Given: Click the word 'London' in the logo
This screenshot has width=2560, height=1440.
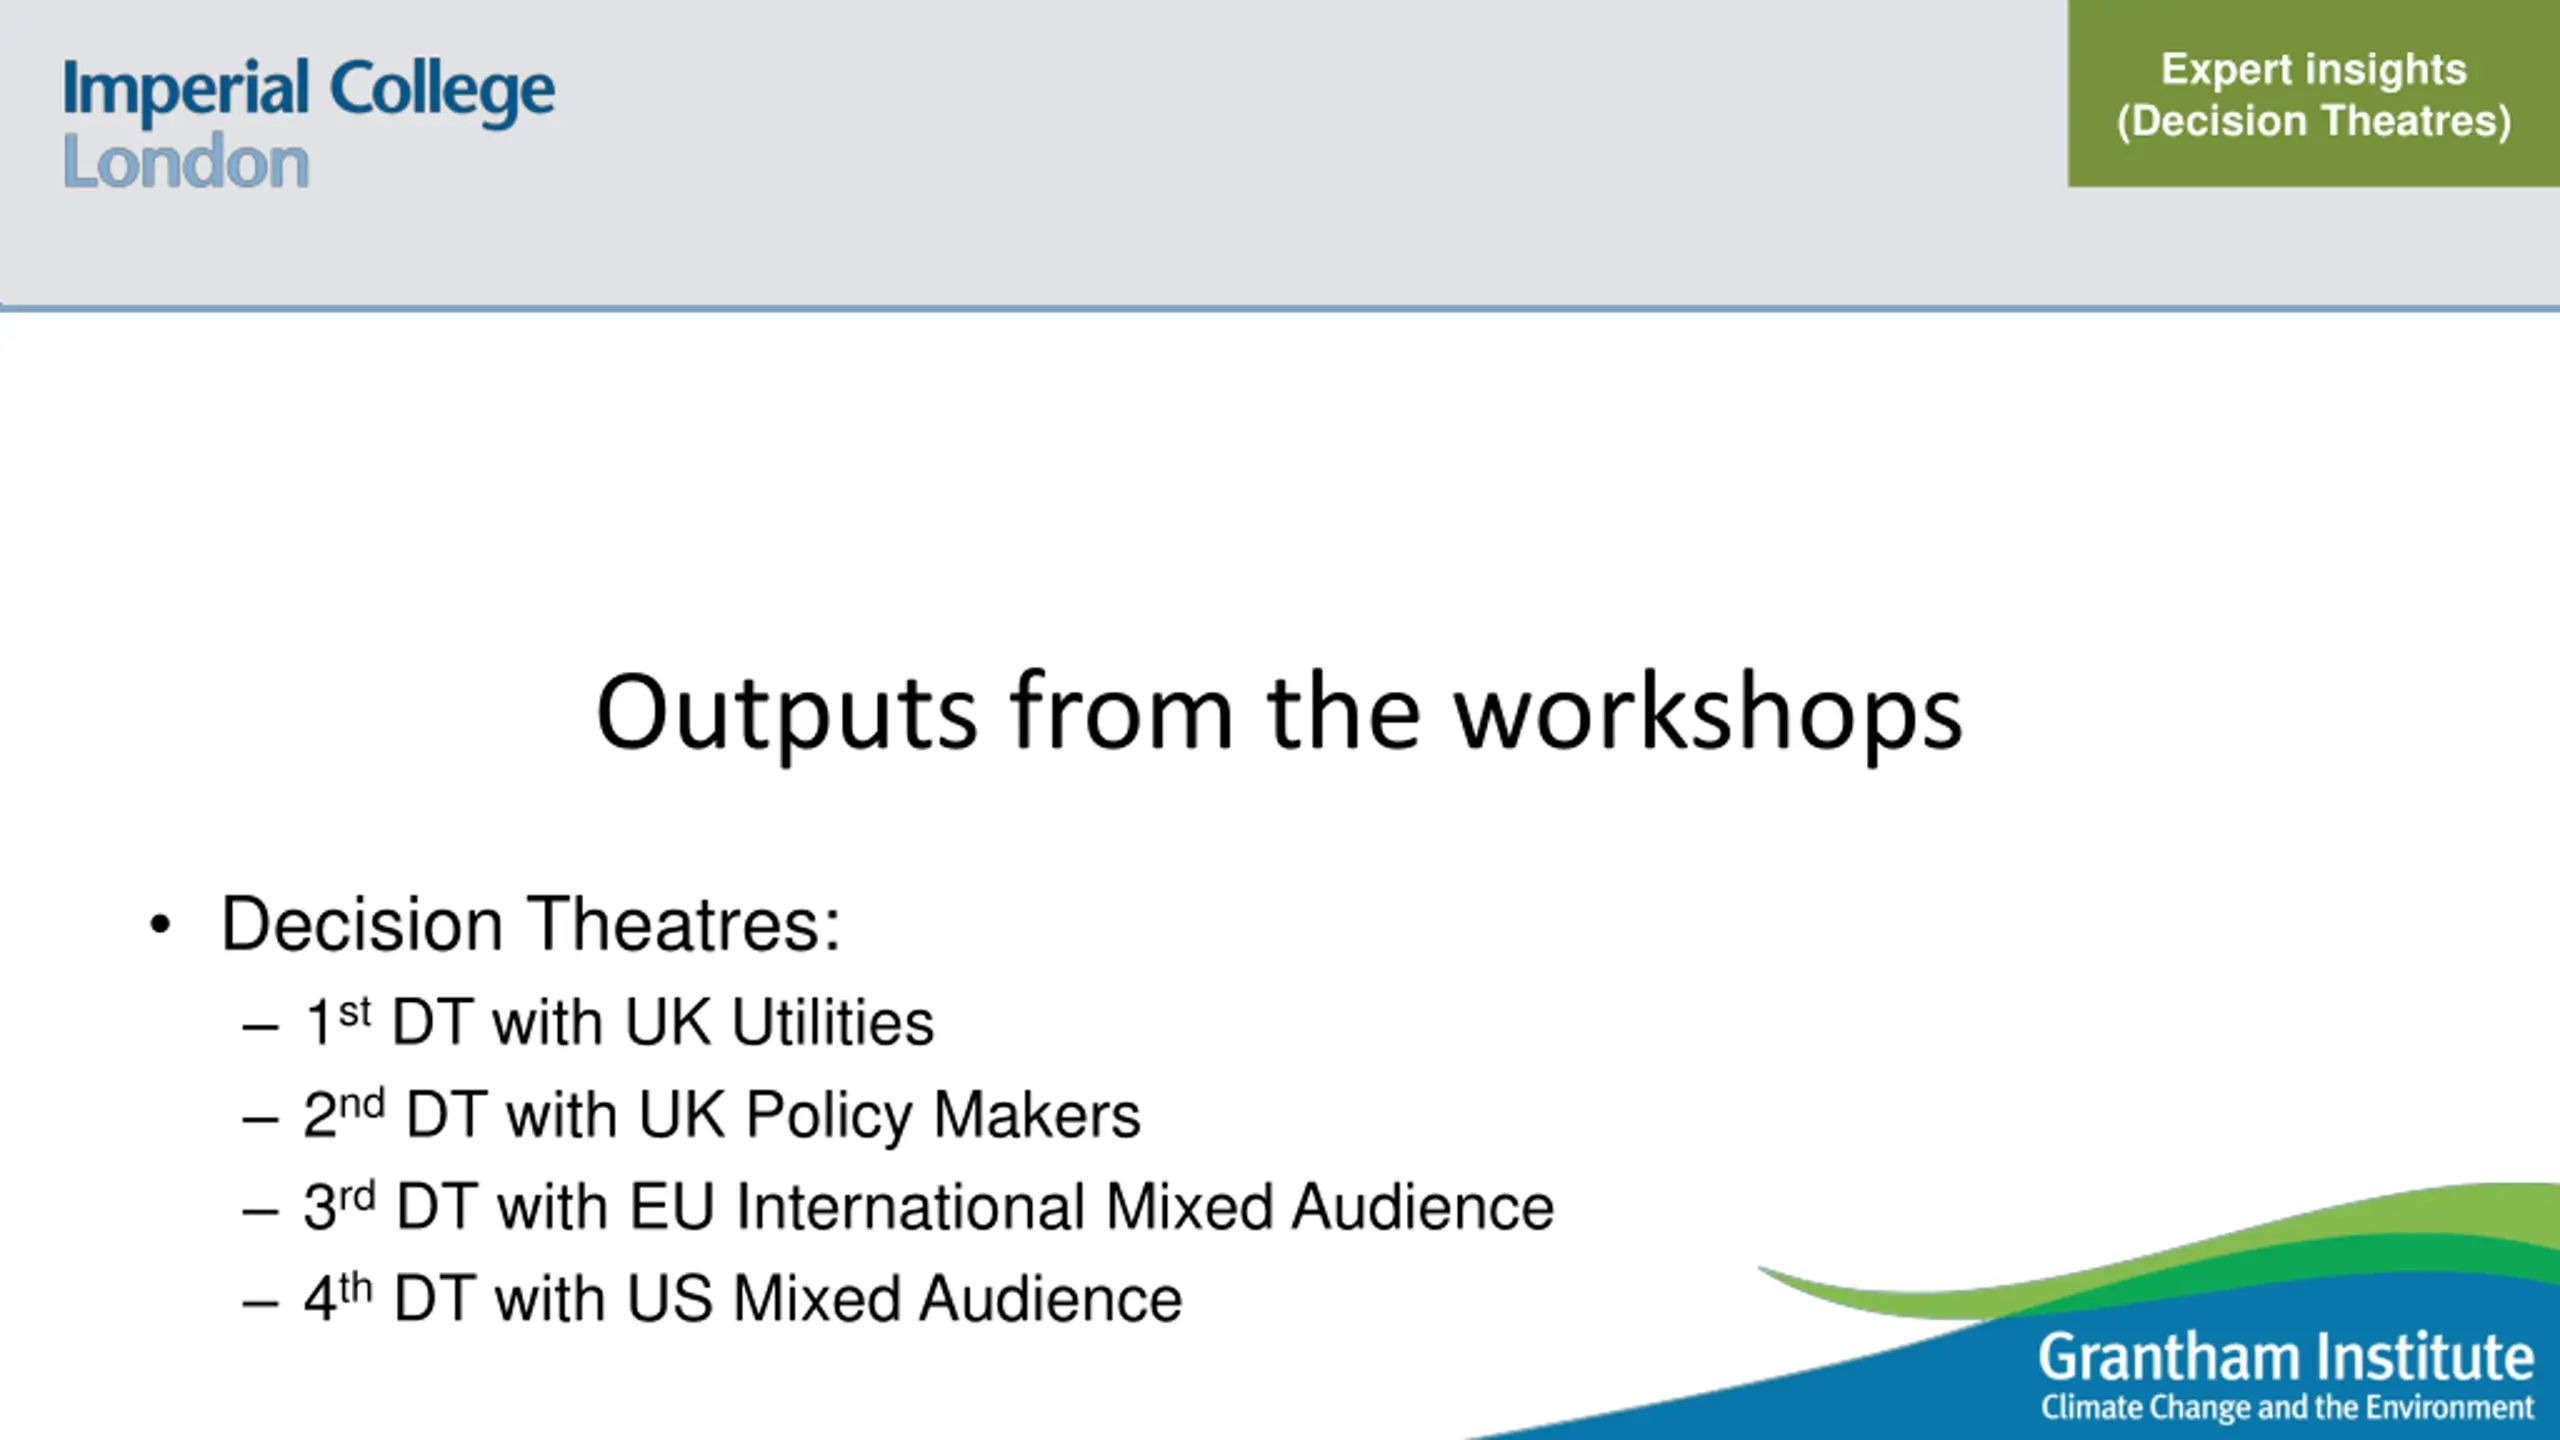Looking at the screenshot, I should point(186,162).
